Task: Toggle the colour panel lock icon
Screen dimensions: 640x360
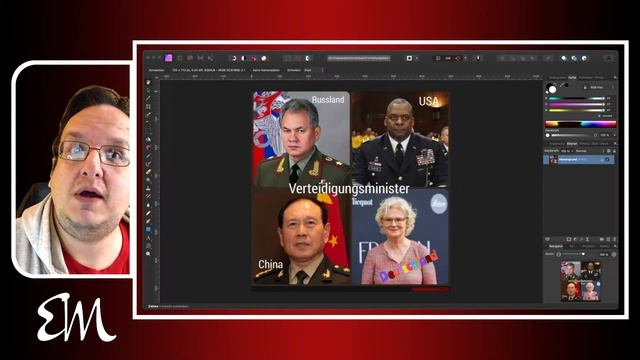Action: point(585,87)
